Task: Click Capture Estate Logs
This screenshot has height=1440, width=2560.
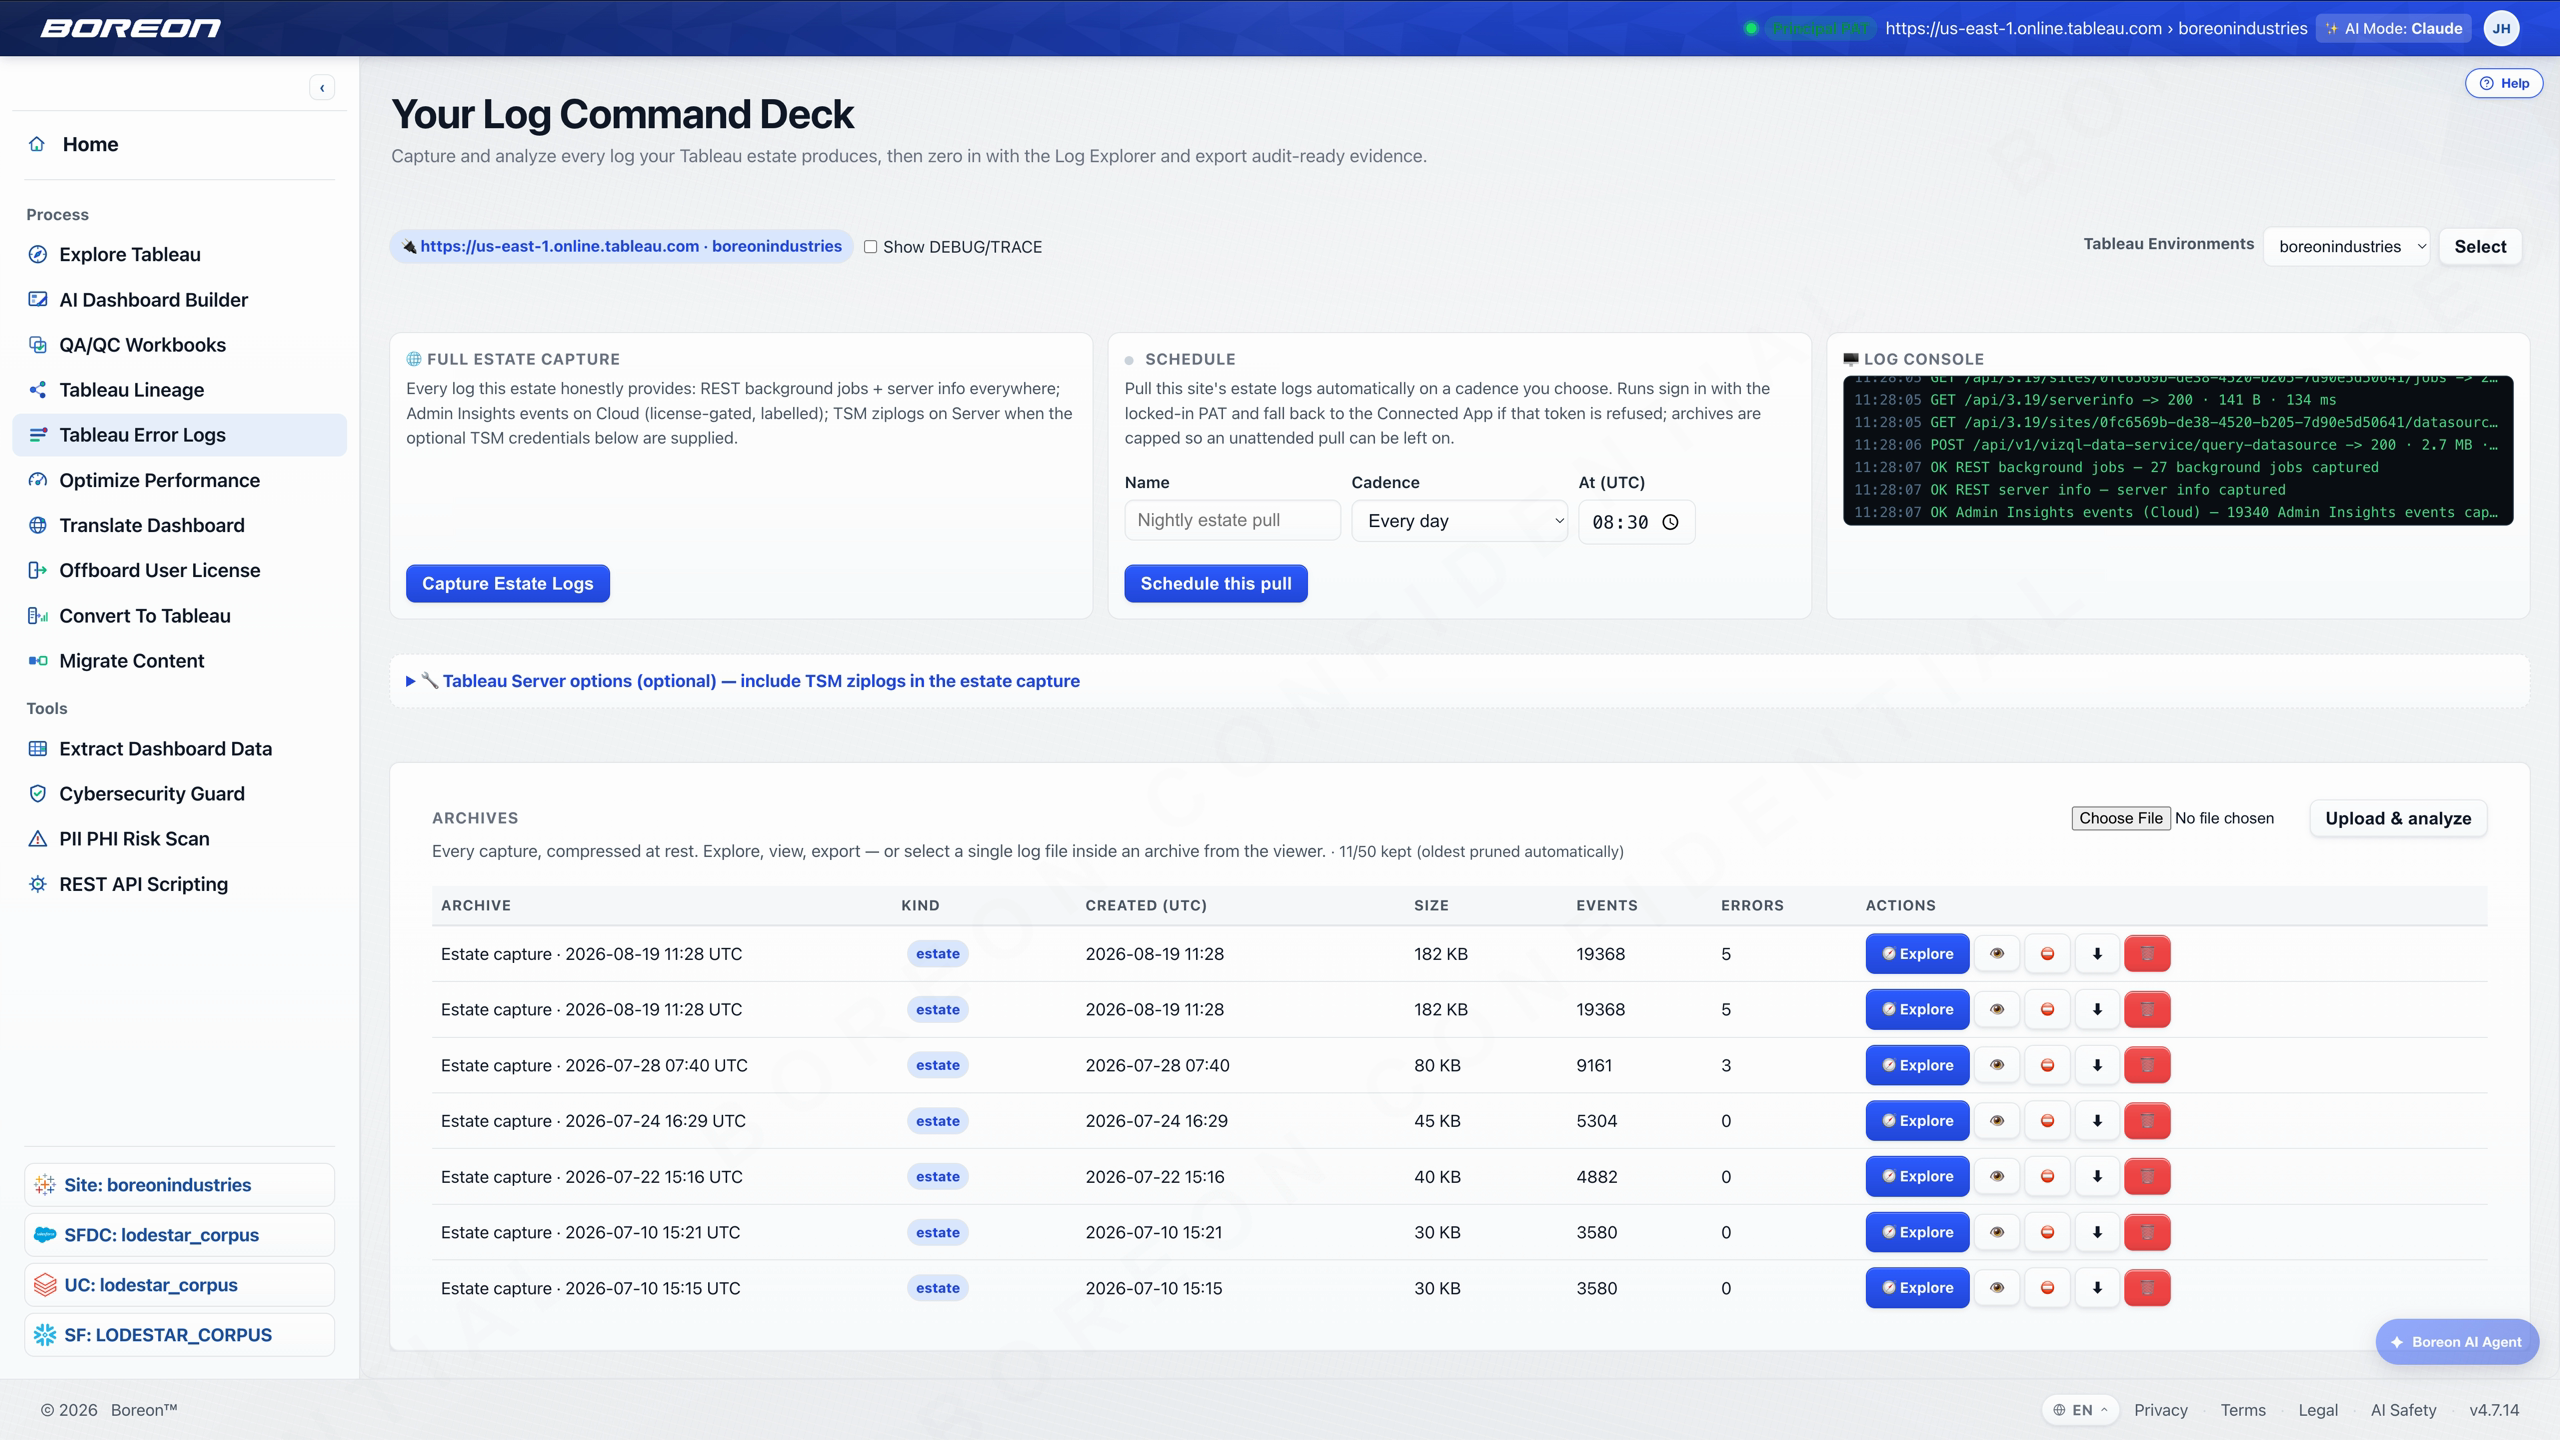Action: tap(508, 584)
